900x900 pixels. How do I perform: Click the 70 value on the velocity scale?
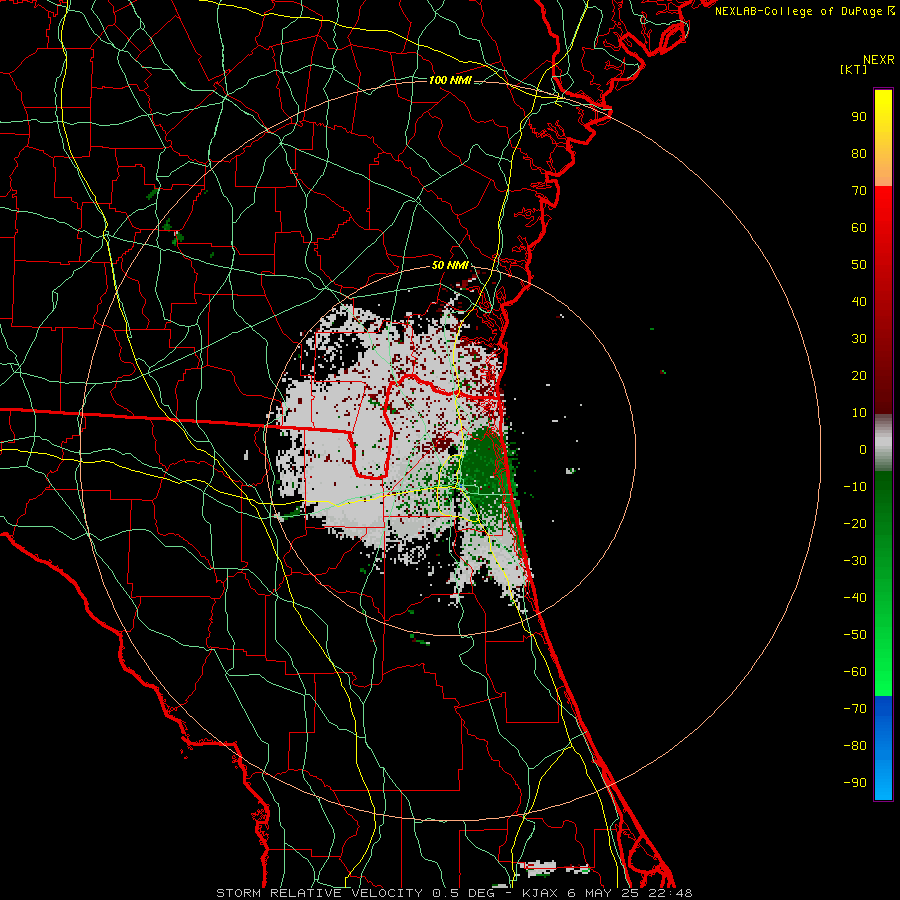tap(859, 191)
